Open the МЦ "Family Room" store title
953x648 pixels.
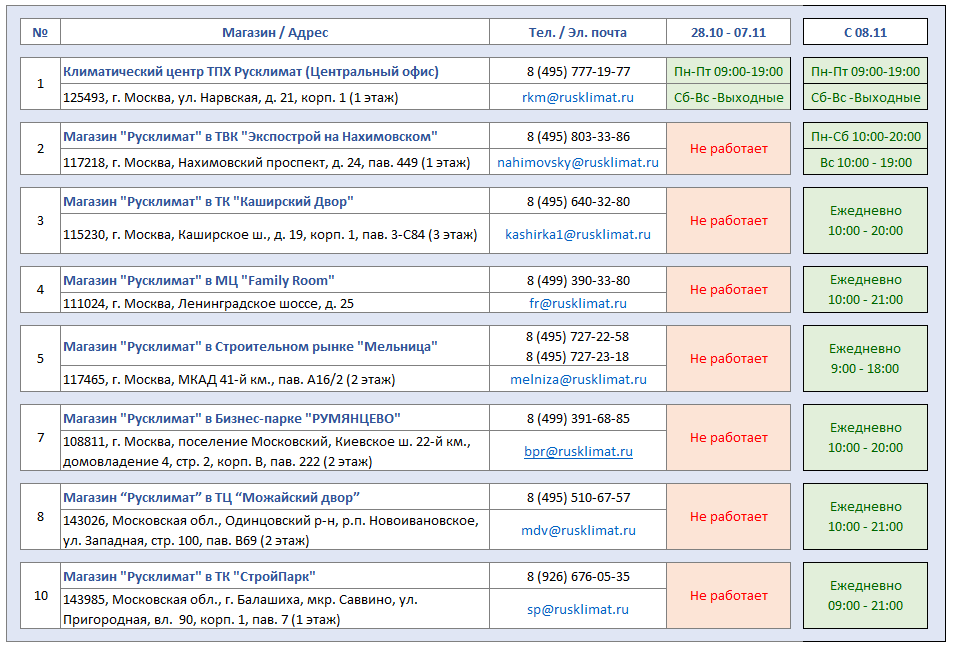click(x=198, y=281)
